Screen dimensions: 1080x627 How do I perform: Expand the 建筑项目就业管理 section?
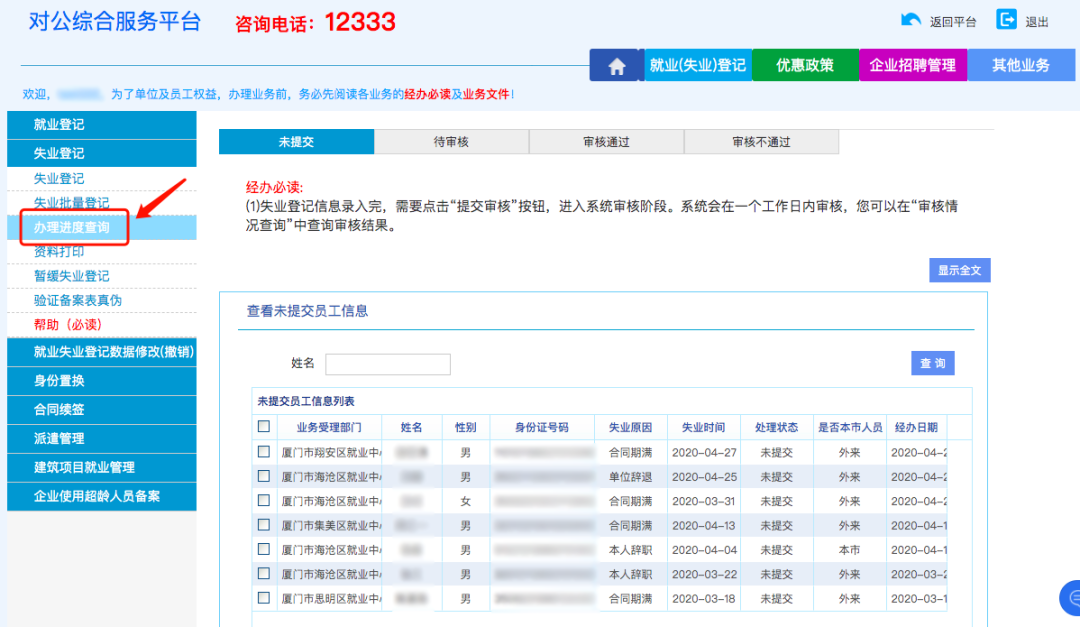[101, 467]
